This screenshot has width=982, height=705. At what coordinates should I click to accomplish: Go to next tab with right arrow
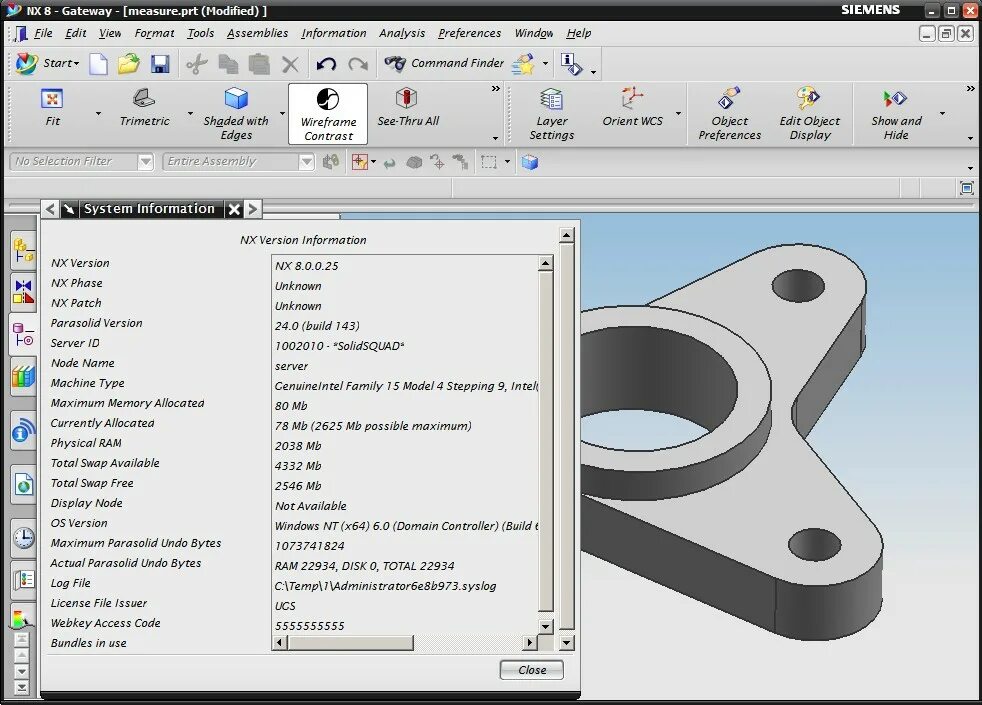(x=252, y=209)
